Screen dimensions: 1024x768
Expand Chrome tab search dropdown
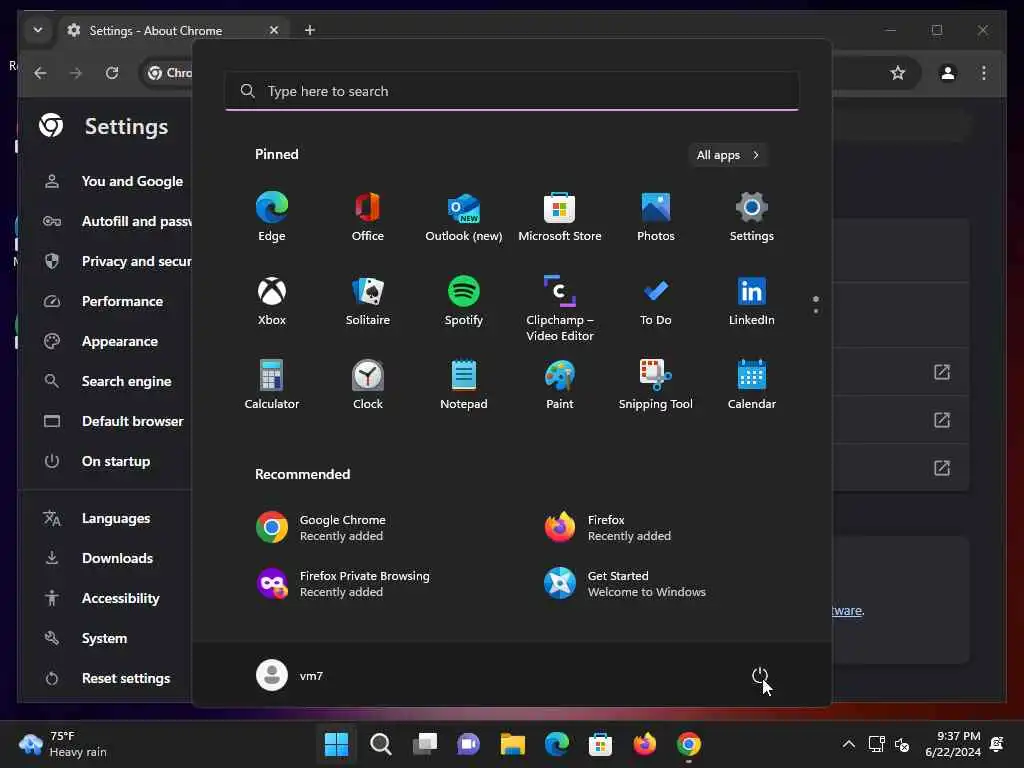tap(38, 30)
